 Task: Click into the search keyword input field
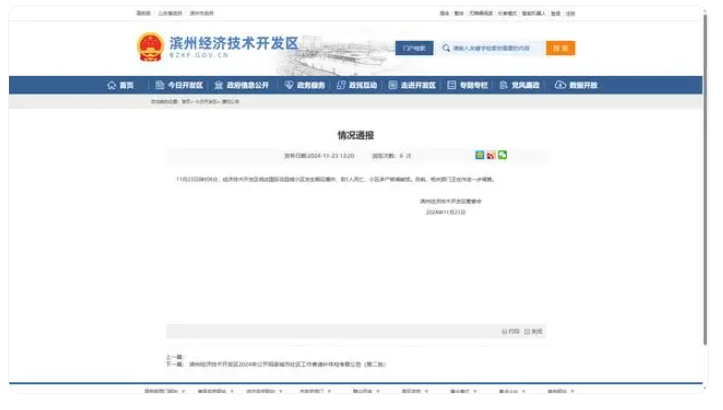pyautogui.click(x=495, y=48)
